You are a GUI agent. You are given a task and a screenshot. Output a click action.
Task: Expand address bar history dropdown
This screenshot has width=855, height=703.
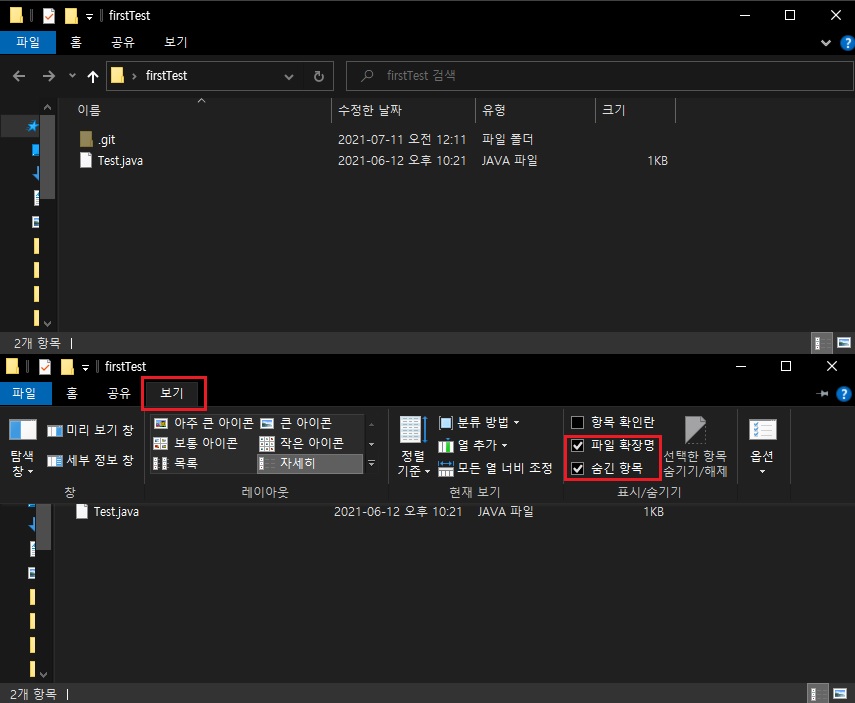coord(289,76)
